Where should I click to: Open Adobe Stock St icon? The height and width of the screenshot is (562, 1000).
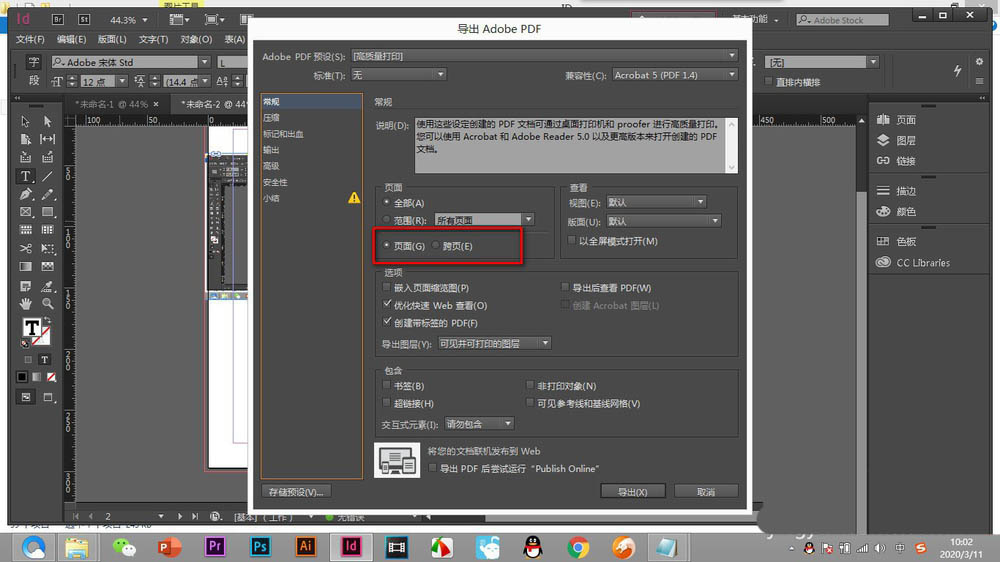click(84, 20)
